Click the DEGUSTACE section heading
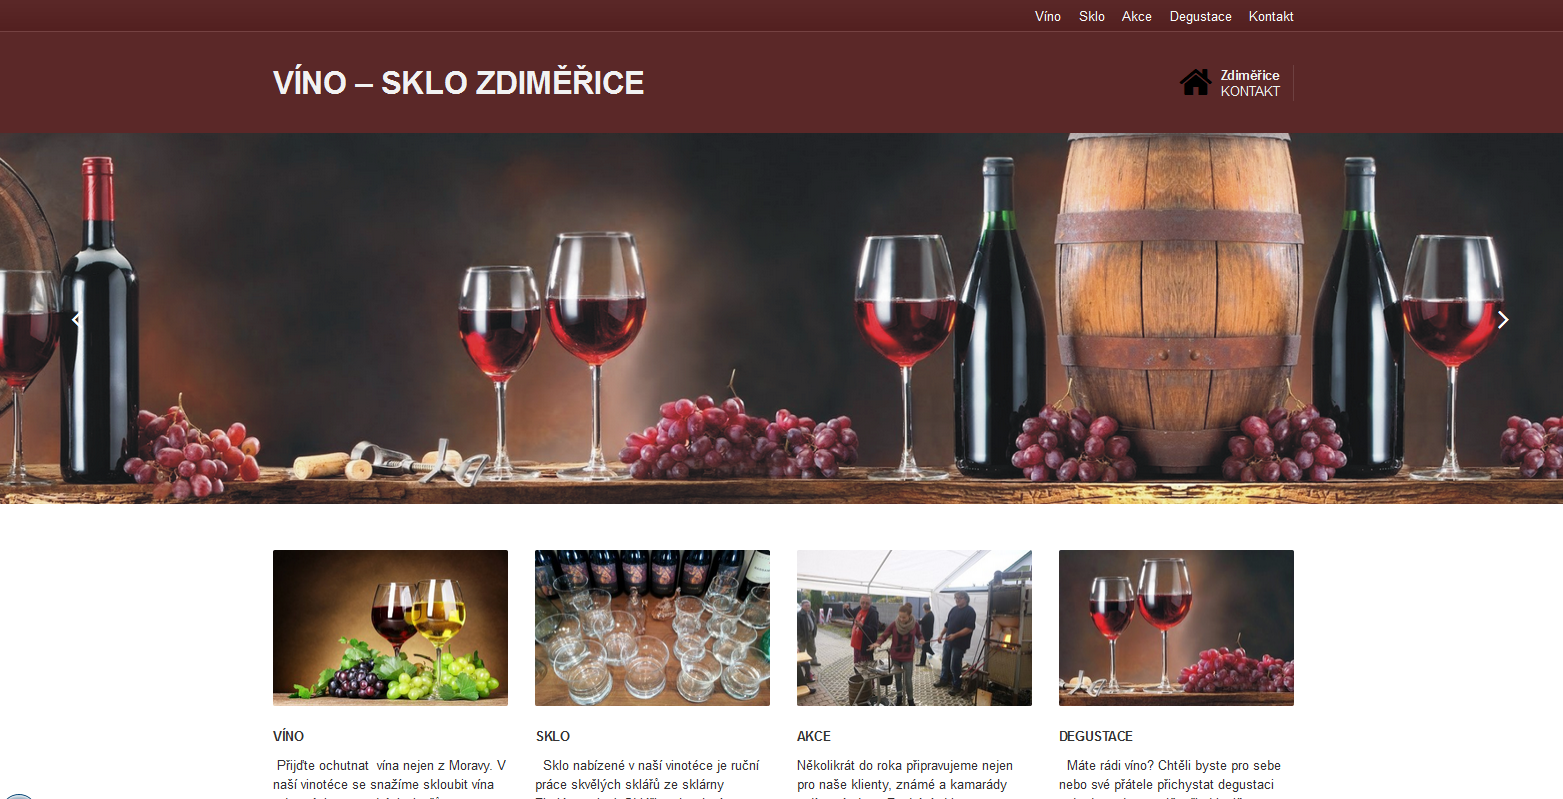The image size is (1563, 799). (1096, 736)
